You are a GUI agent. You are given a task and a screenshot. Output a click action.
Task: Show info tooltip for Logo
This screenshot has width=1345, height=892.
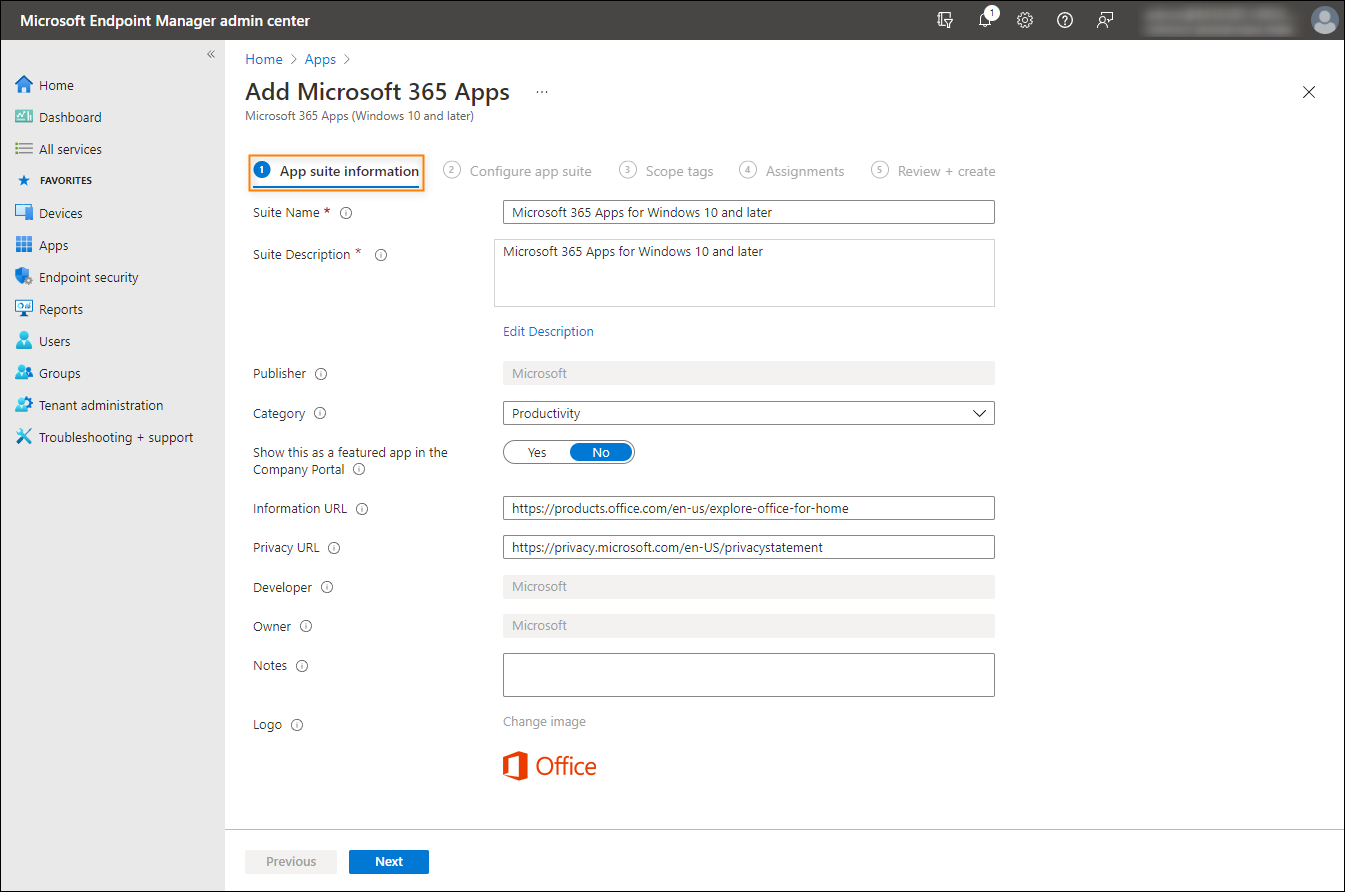[x=296, y=725]
